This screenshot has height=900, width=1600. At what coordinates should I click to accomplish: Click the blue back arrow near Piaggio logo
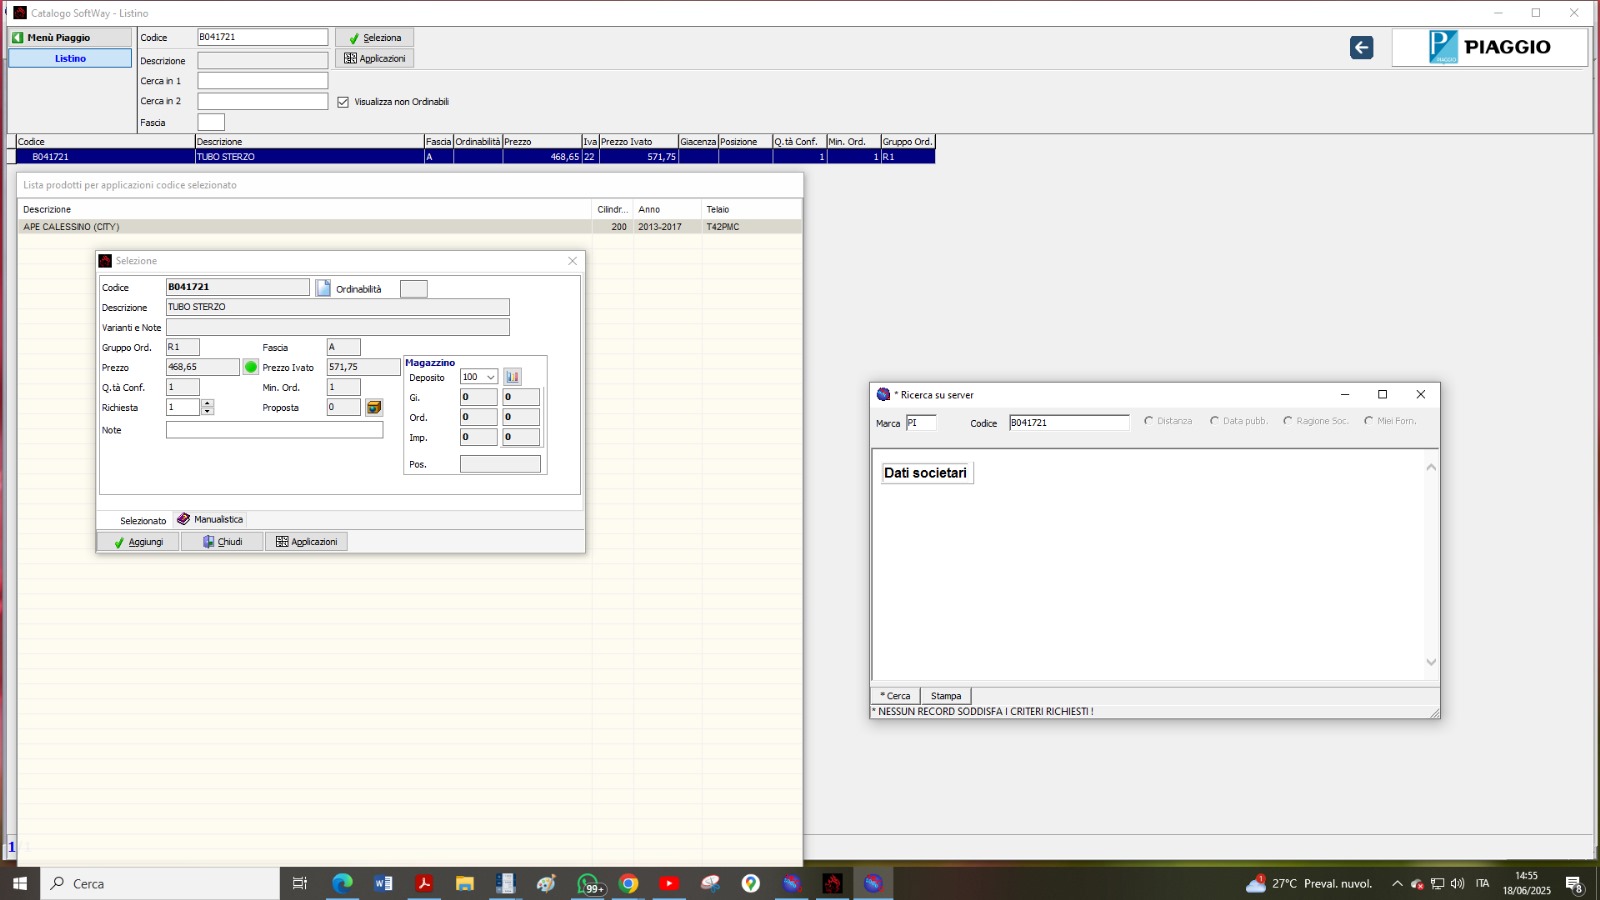click(x=1361, y=48)
